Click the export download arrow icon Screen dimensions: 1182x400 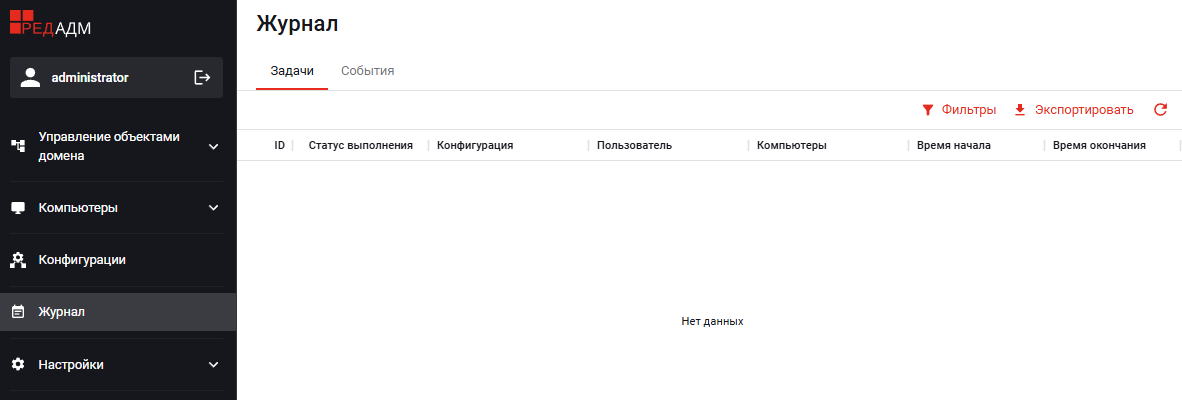1020,110
